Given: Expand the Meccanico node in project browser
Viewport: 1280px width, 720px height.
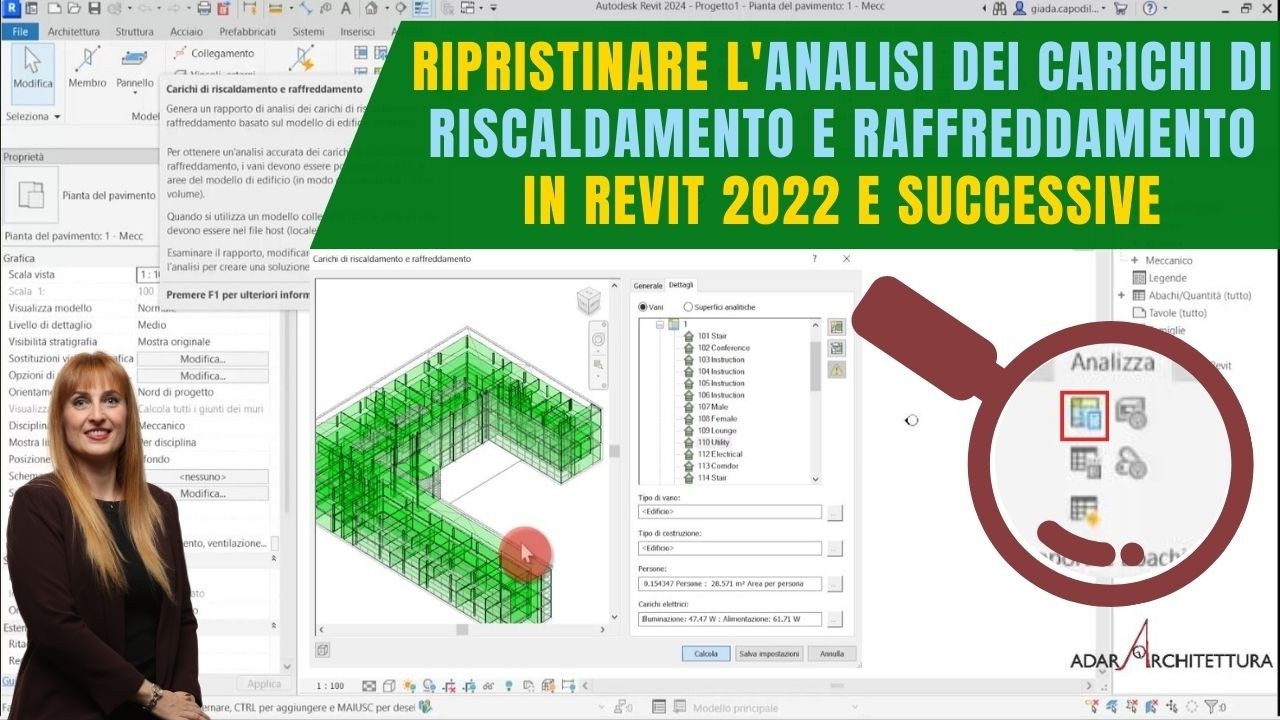Looking at the screenshot, I should 1135,260.
